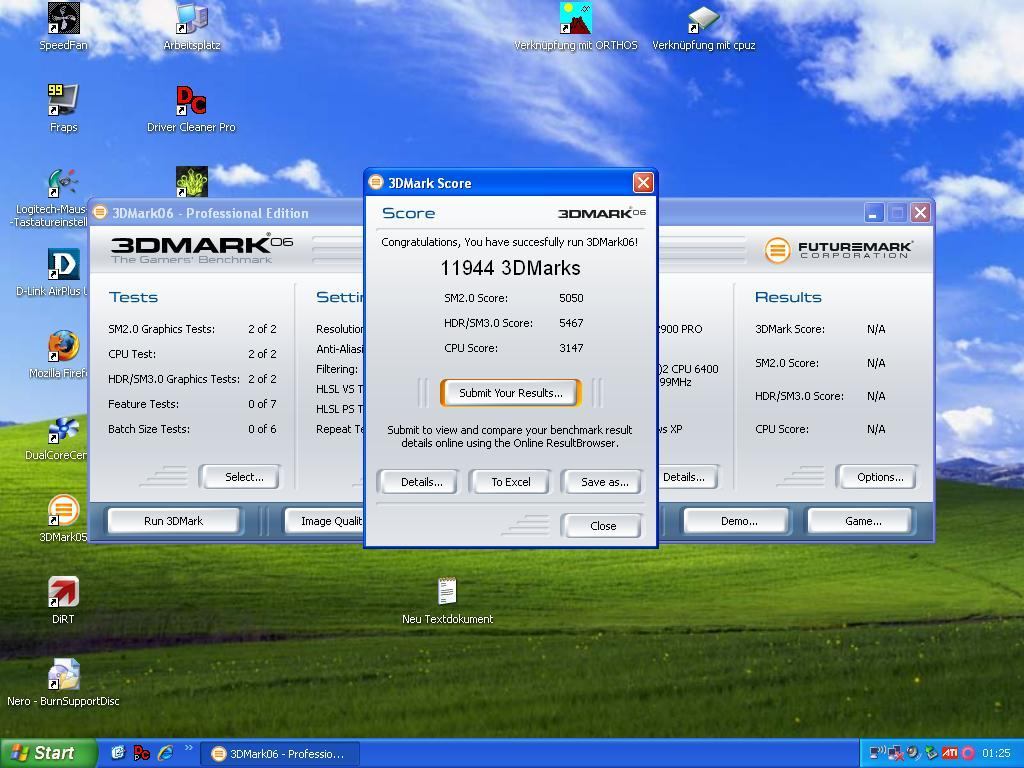Image resolution: width=1024 pixels, height=768 pixels.
Task: Click the Batch Size Tests row
Action: [192, 429]
